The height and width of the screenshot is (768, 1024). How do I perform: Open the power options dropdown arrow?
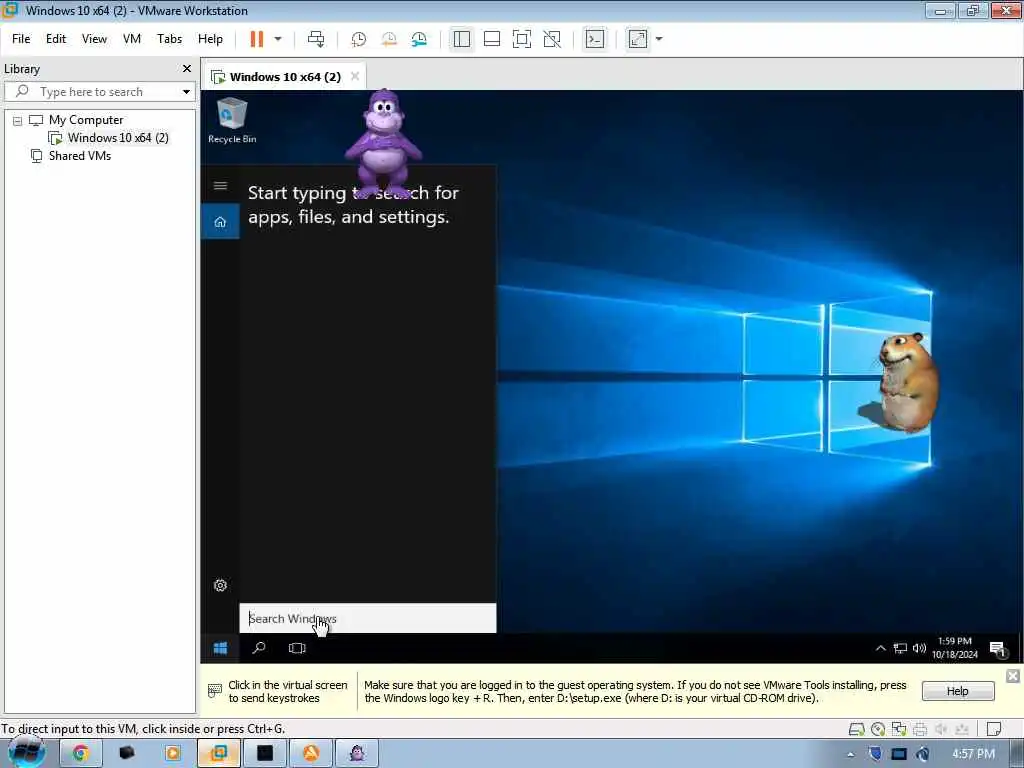click(278, 39)
